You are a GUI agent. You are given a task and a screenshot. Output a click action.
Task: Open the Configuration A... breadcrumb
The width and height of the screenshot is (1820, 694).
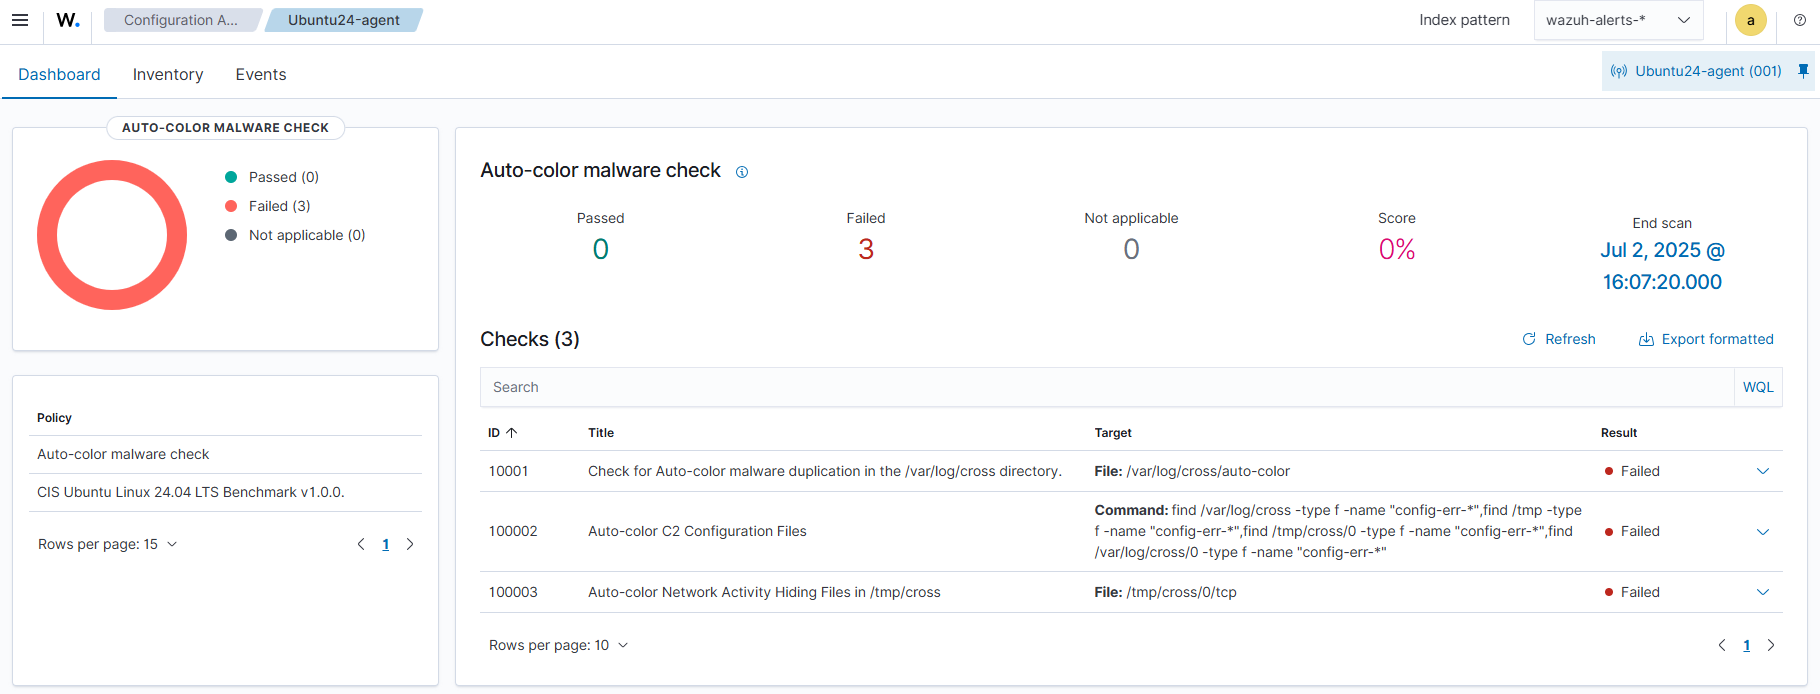tap(181, 20)
